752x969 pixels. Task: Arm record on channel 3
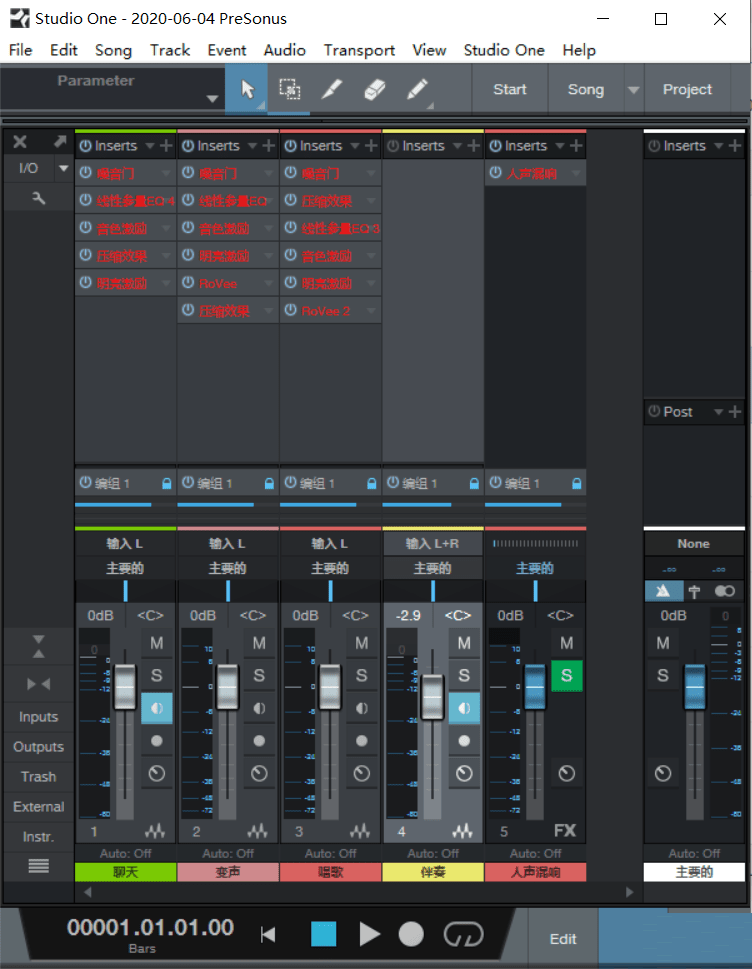click(361, 740)
